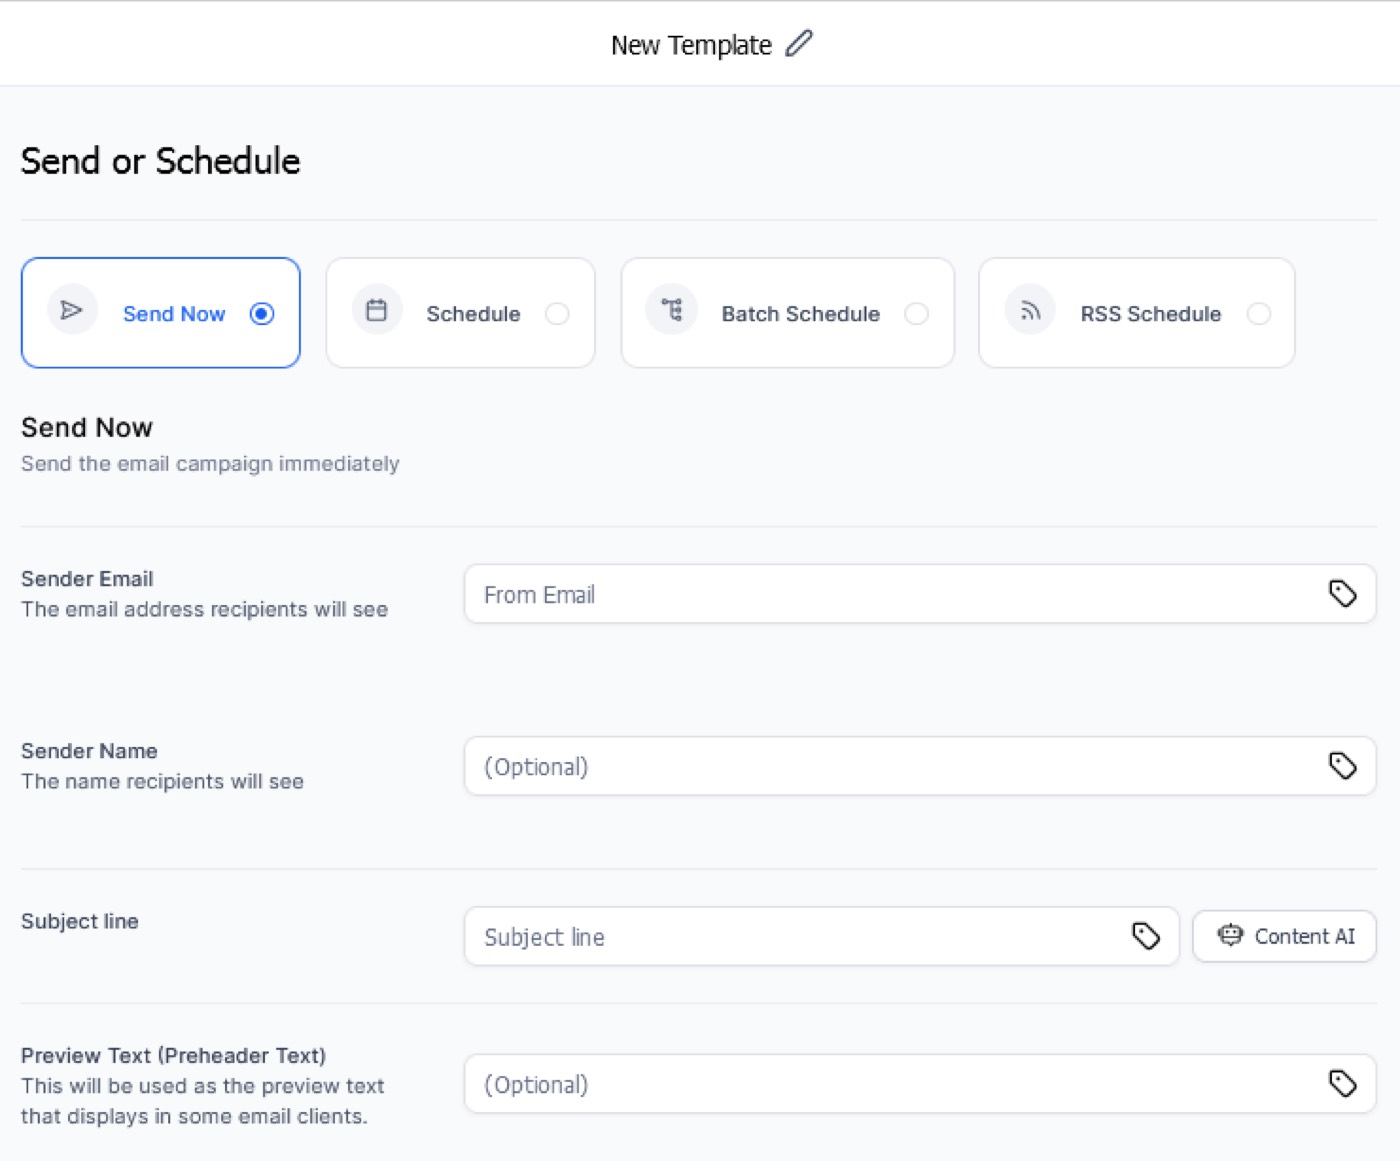
Task: Choose the Batch Schedule radio option
Action: point(916,313)
